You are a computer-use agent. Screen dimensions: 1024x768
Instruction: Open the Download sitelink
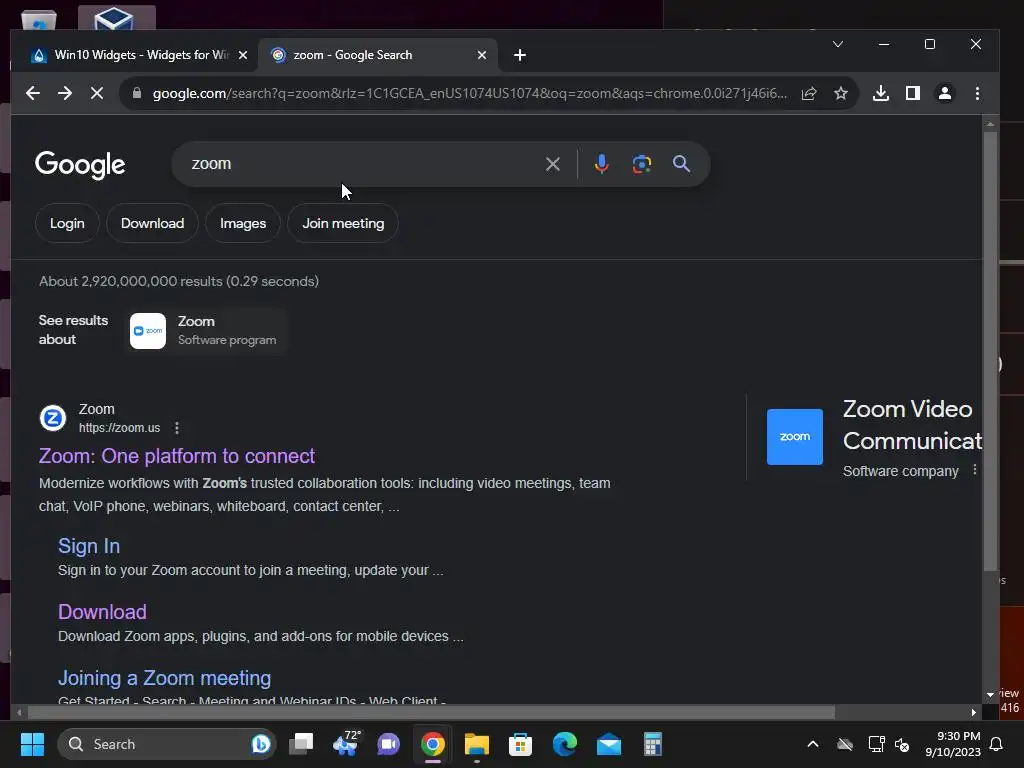click(103, 612)
